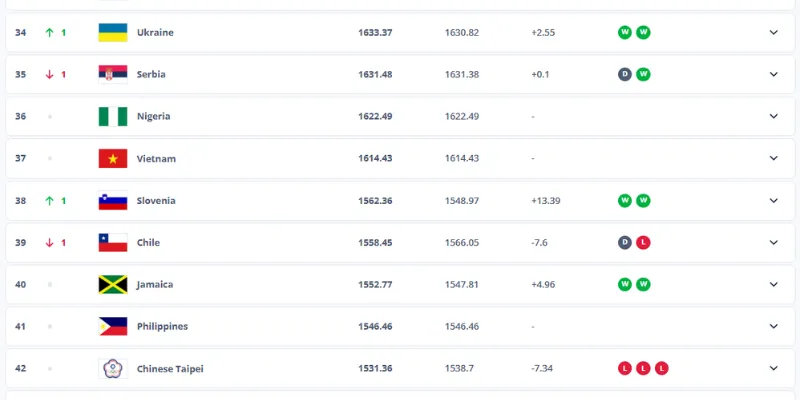The image size is (800, 400).
Task: Click the Slovenia flag icon
Action: pos(112,200)
